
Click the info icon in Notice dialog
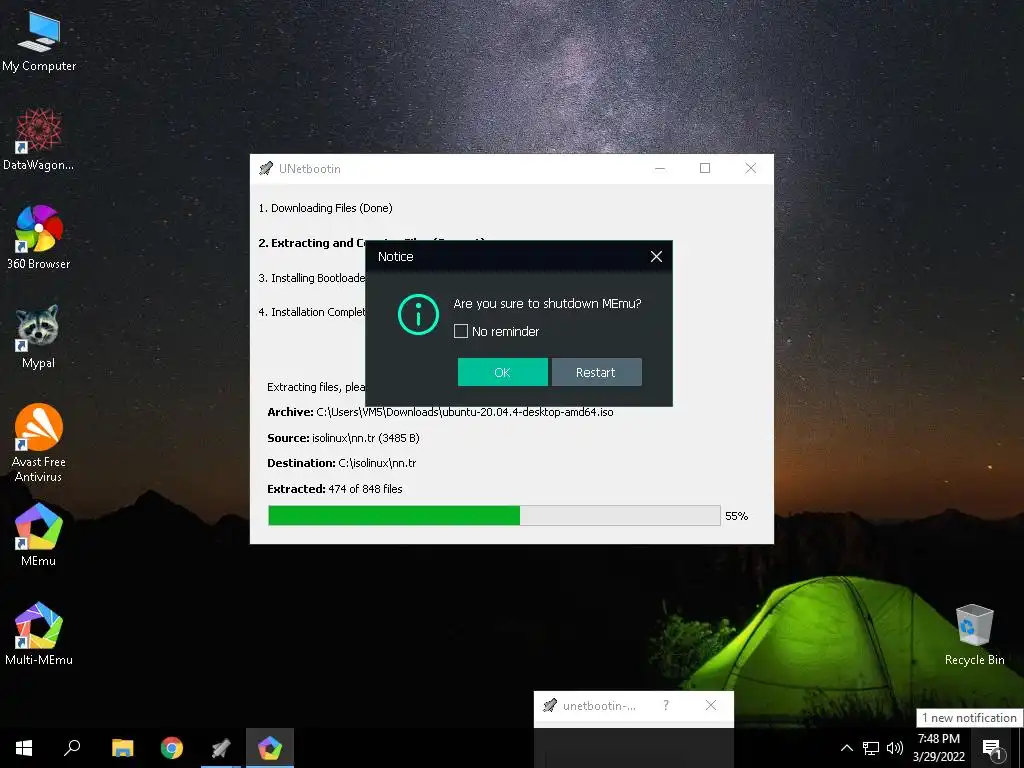point(418,314)
